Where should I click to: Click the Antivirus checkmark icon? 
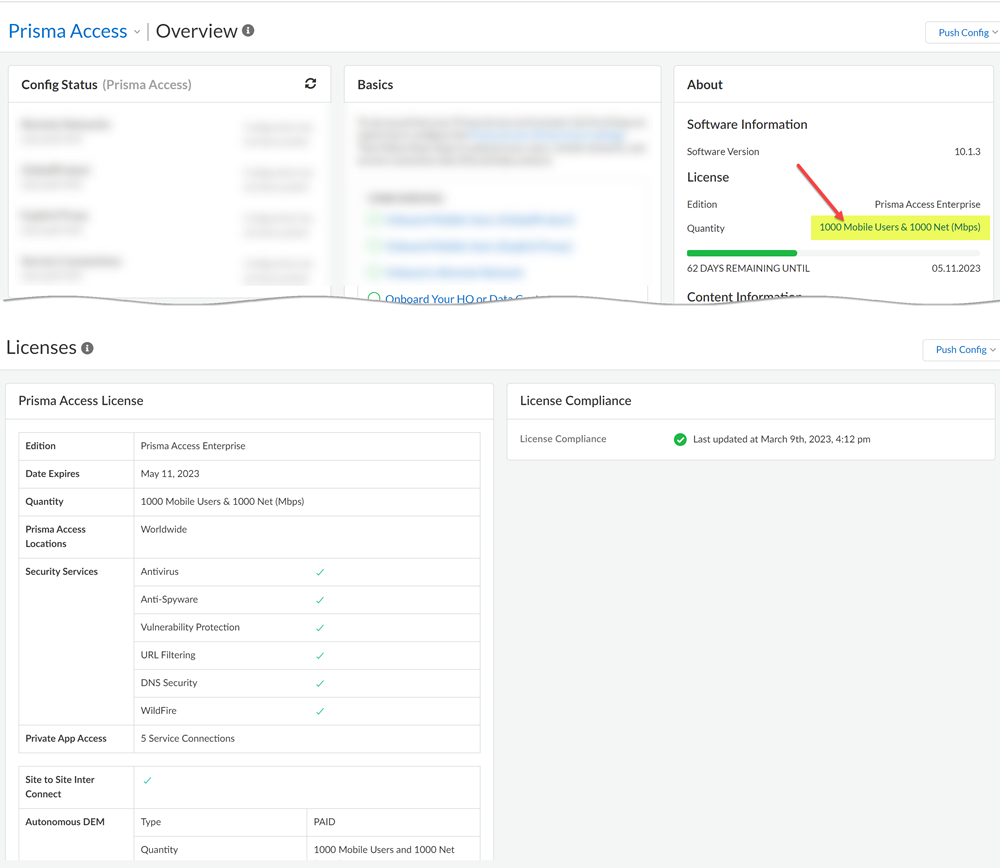pyautogui.click(x=320, y=572)
